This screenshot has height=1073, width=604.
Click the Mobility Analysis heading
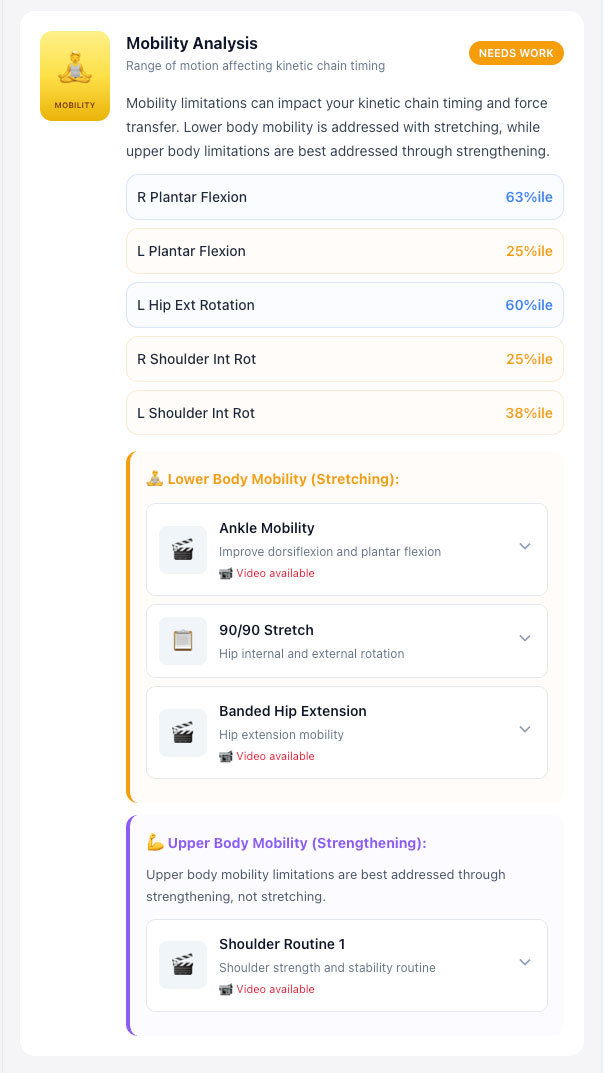point(192,43)
